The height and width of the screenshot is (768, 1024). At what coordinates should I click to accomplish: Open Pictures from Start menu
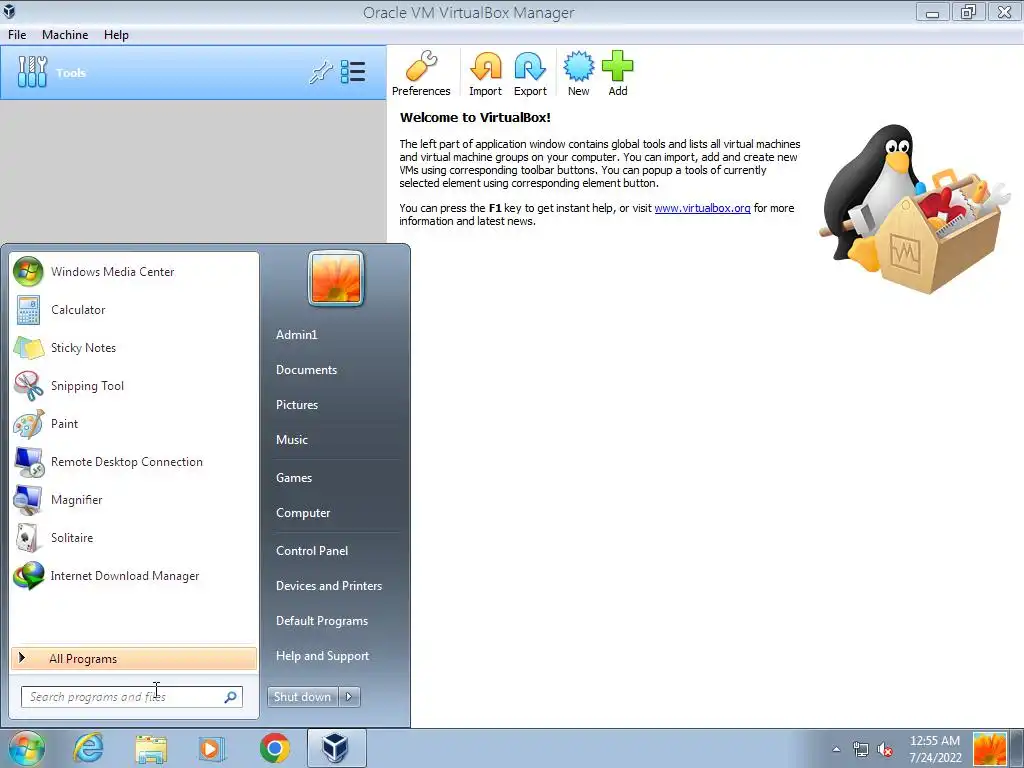click(297, 405)
